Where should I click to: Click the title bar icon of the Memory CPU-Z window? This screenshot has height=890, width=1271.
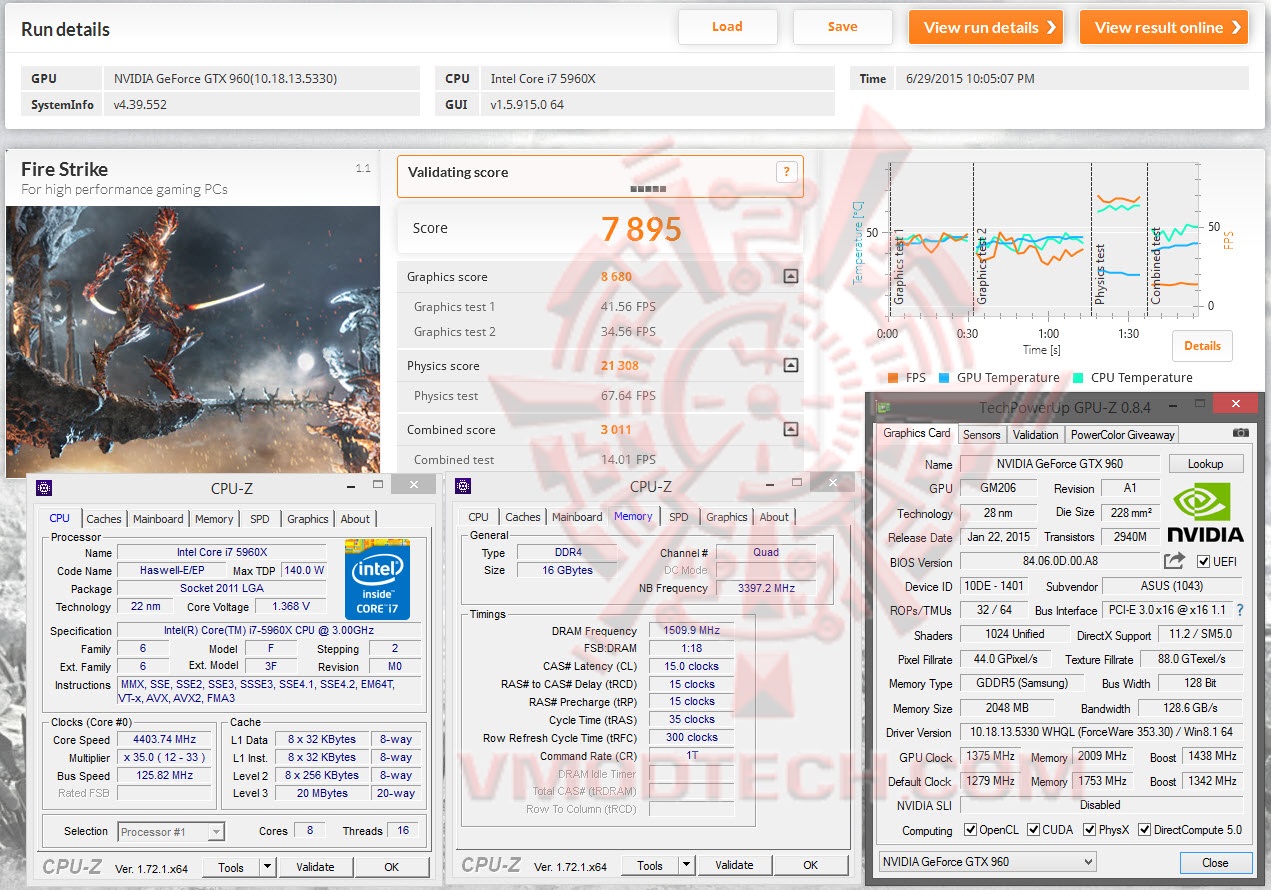pos(462,486)
